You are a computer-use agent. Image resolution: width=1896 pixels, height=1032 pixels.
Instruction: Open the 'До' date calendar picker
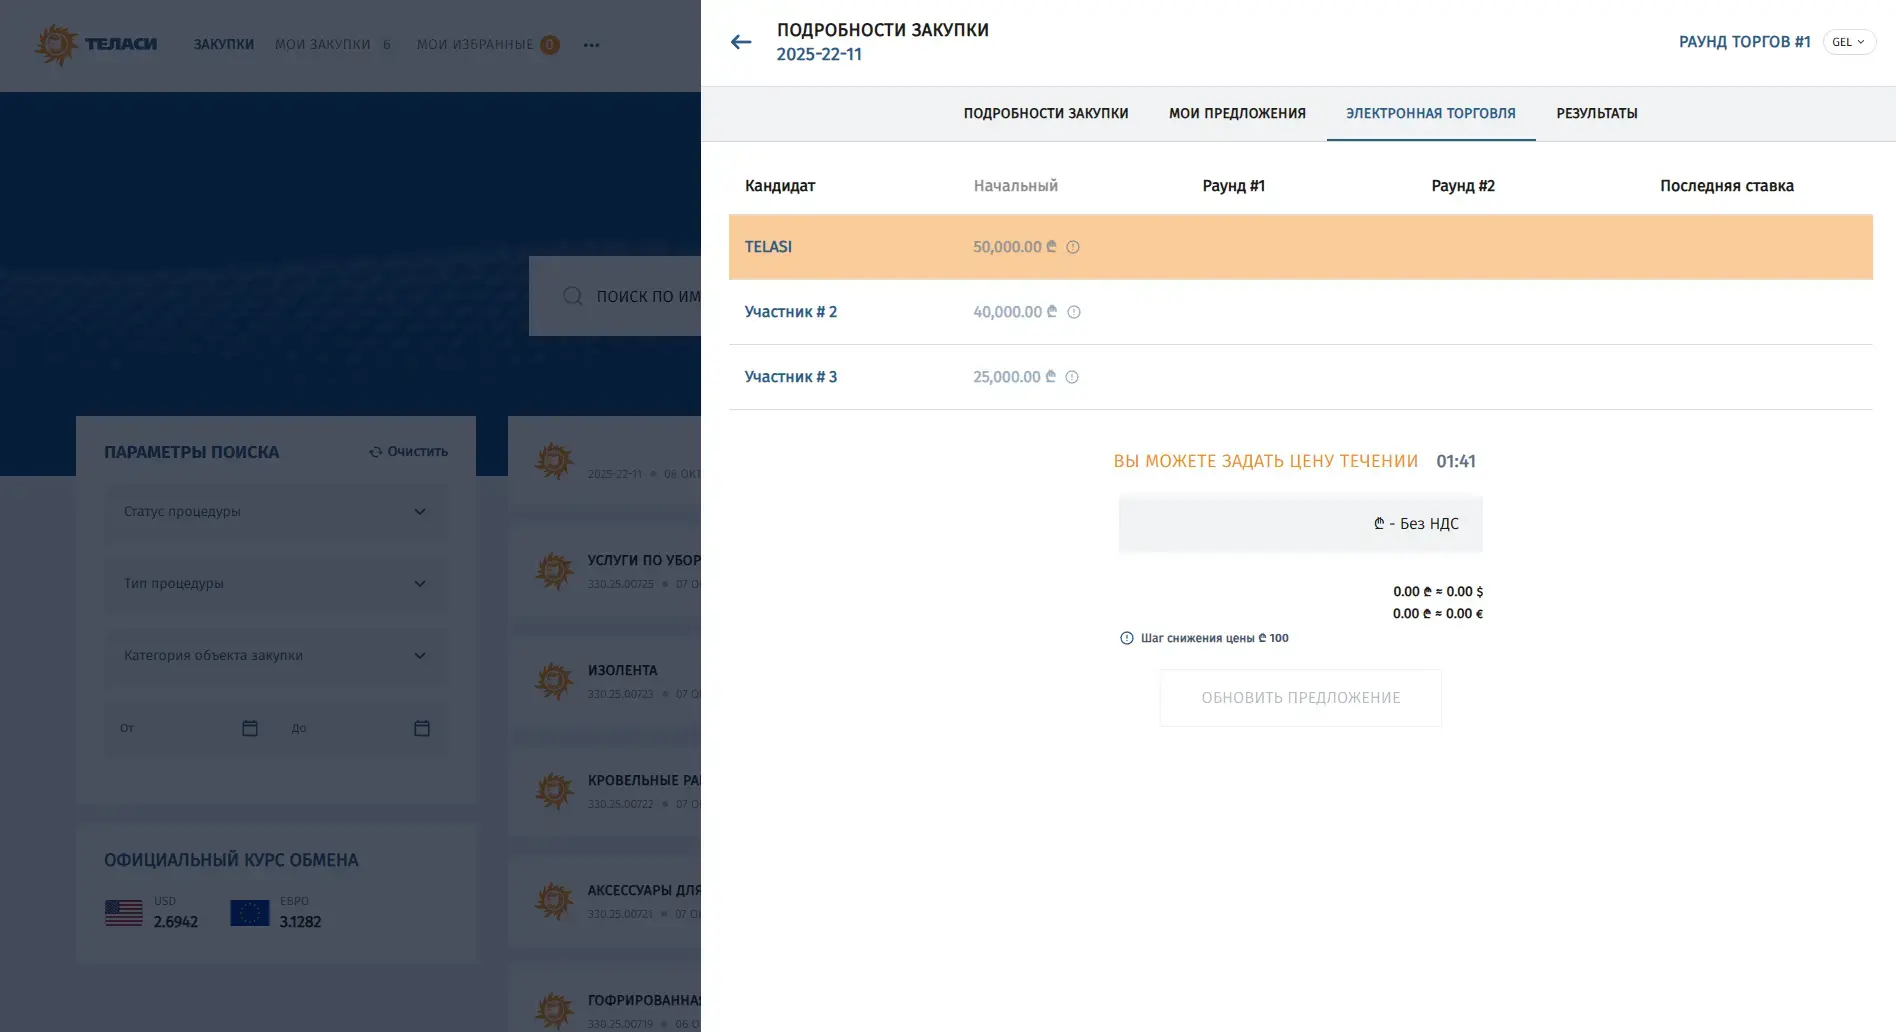pos(422,728)
